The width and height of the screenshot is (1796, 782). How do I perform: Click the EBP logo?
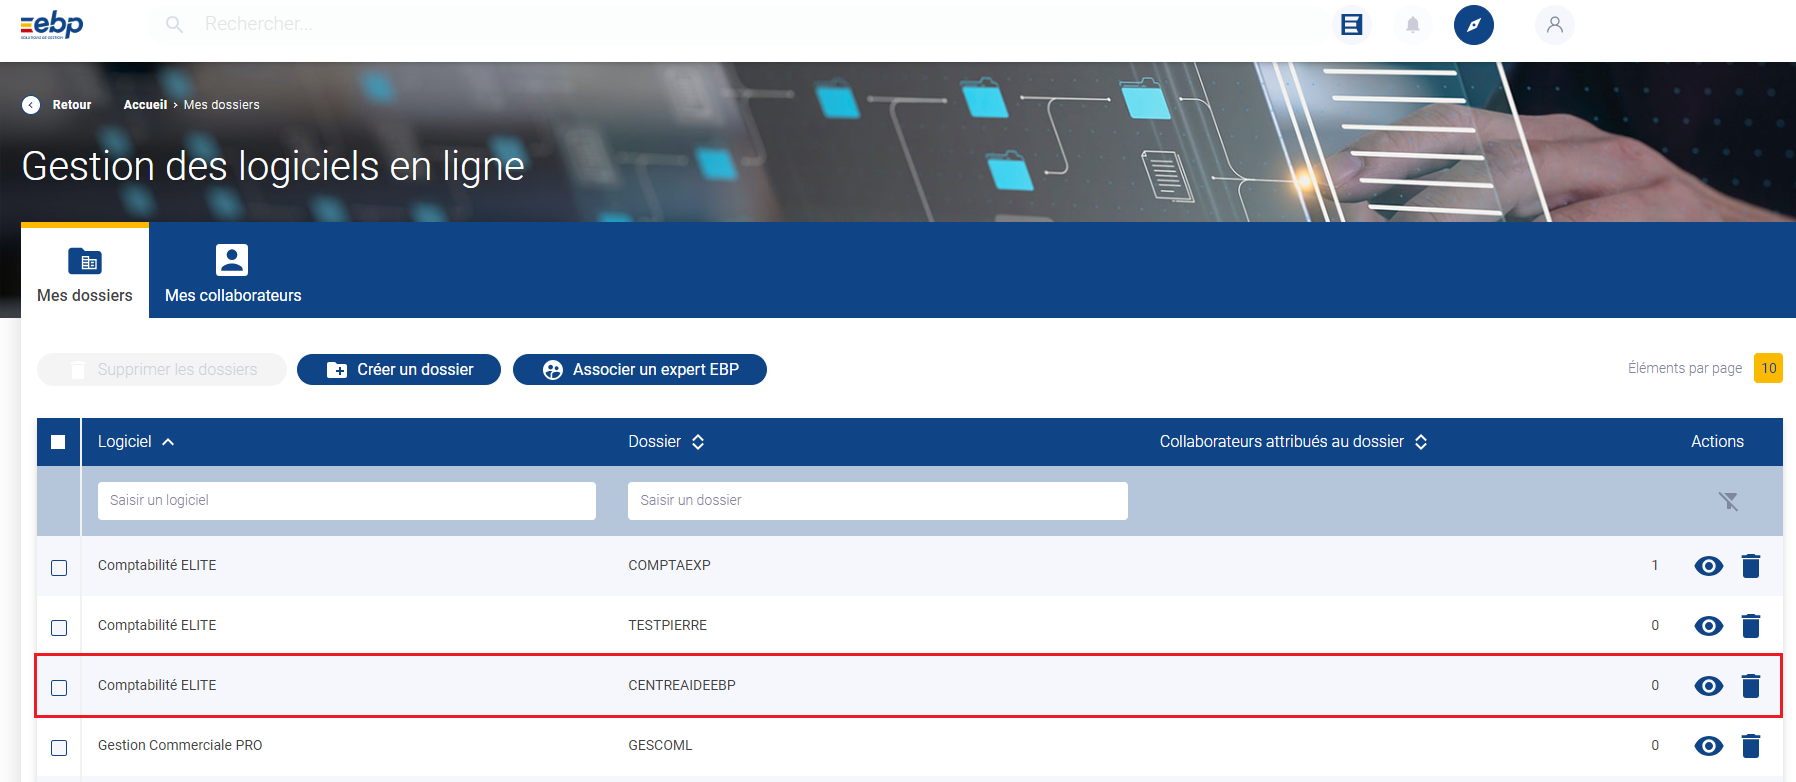tap(52, 24)
